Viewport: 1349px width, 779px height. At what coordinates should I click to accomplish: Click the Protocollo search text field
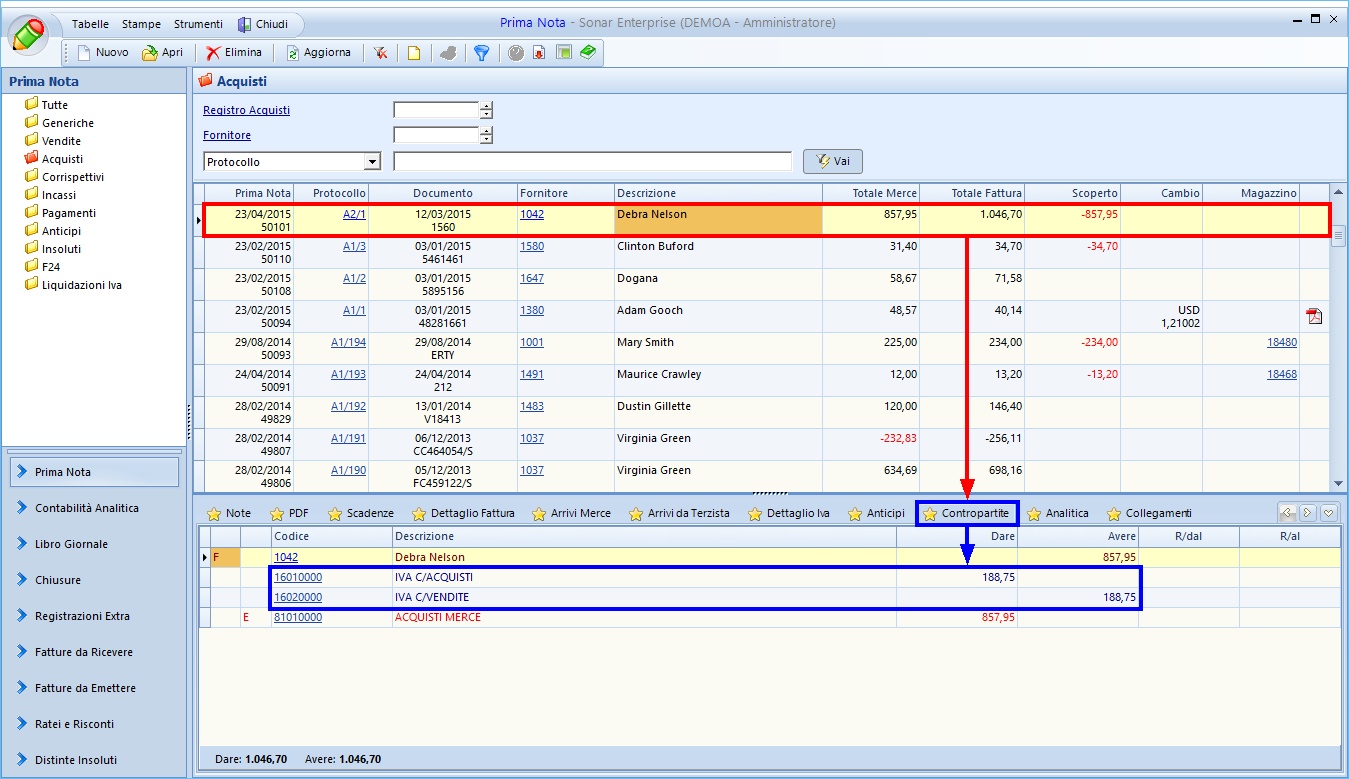(592, 162)
